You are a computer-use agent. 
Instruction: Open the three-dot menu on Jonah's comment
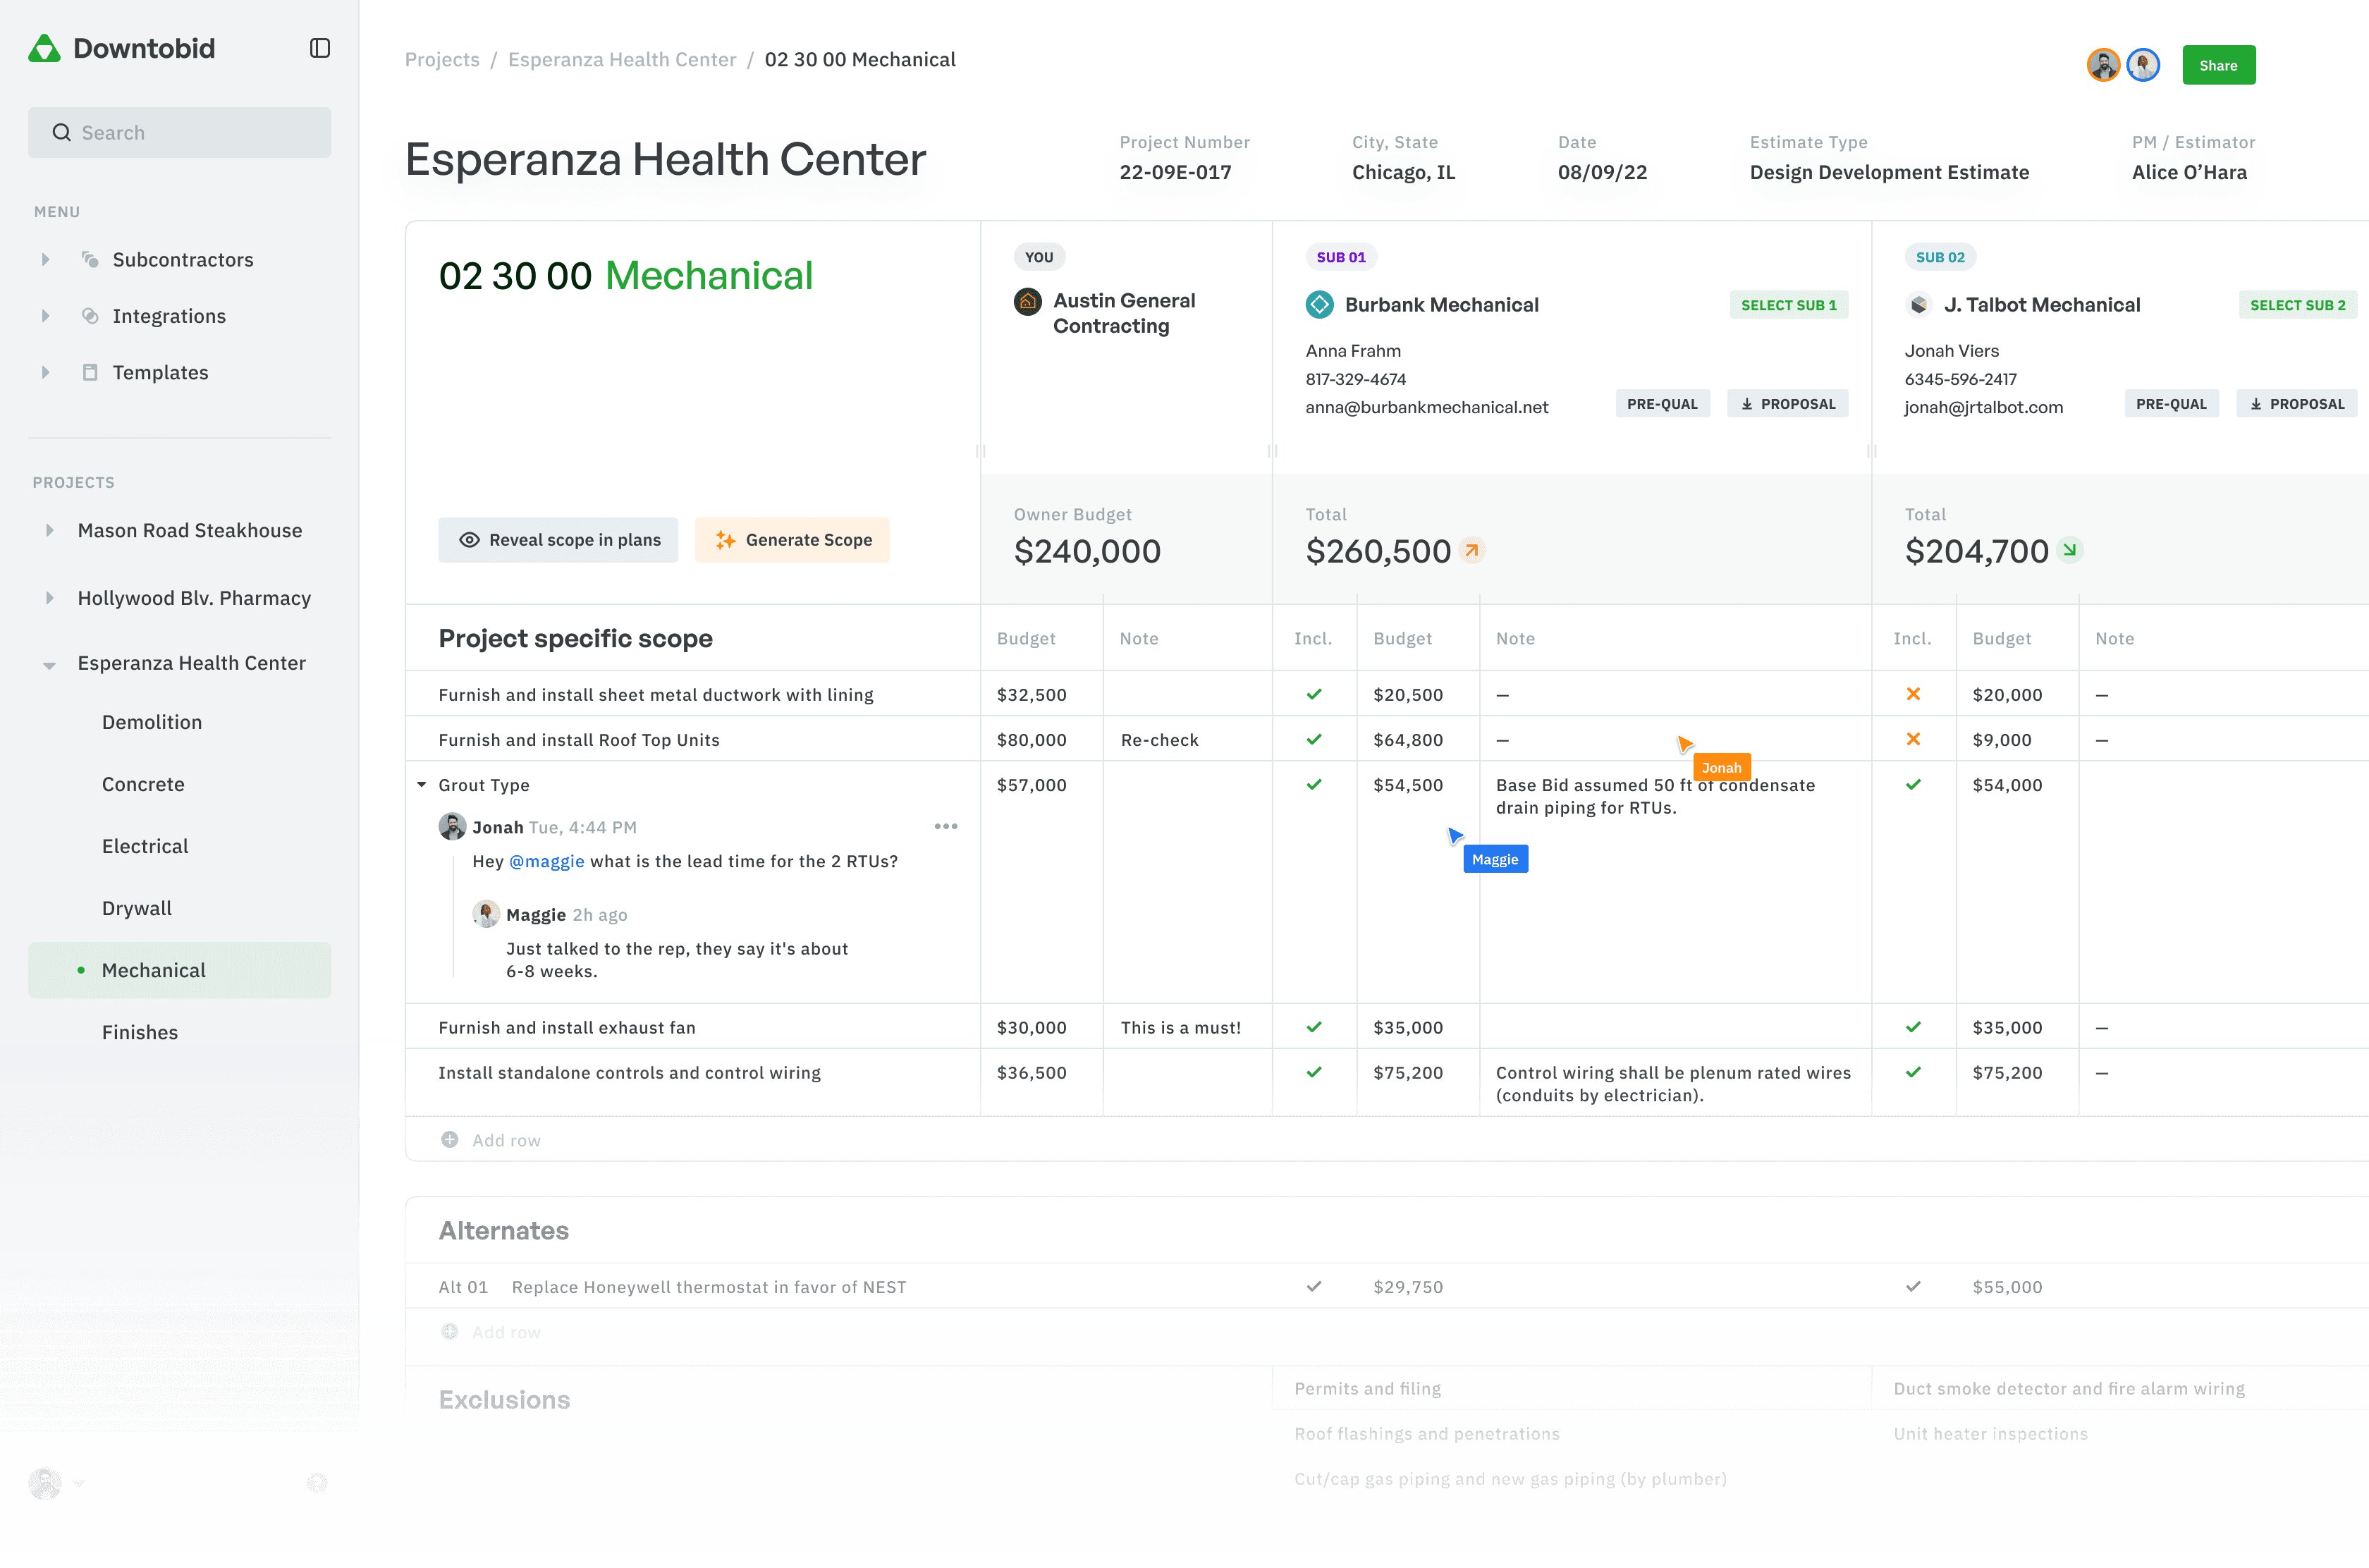[945, 826]
